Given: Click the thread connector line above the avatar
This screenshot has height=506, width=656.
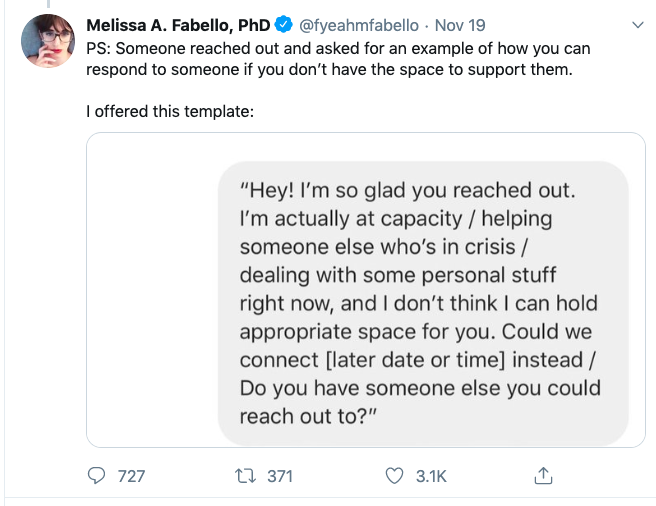Looking at the screenshot, I should tap(47, 5).
